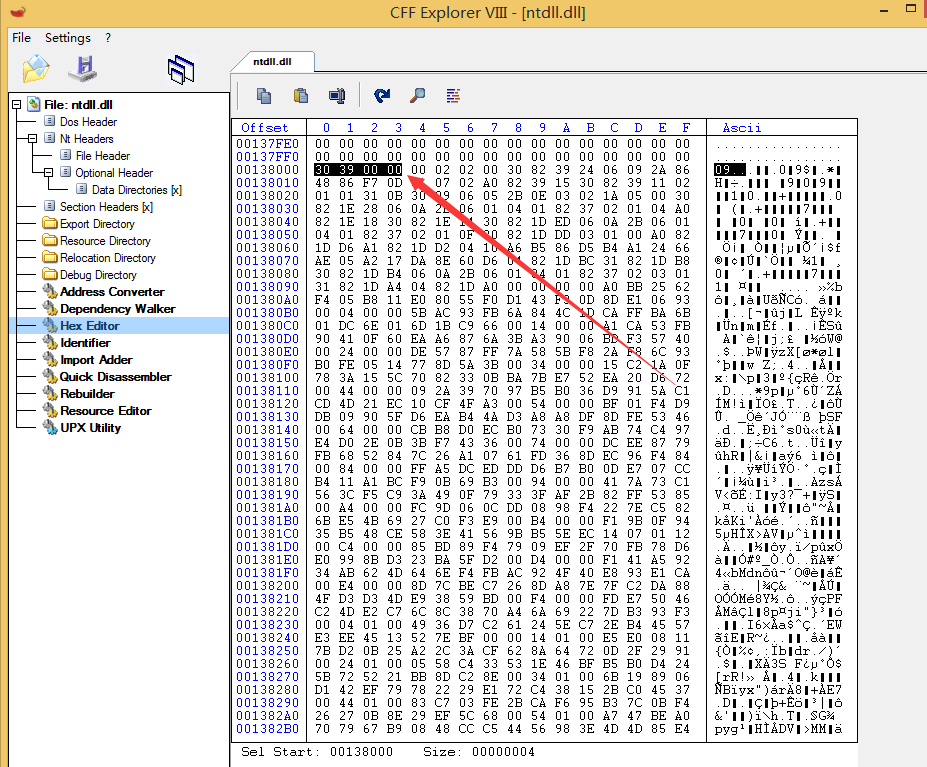
Task: Open the ? help menu
Action: (x=108, y=37)
